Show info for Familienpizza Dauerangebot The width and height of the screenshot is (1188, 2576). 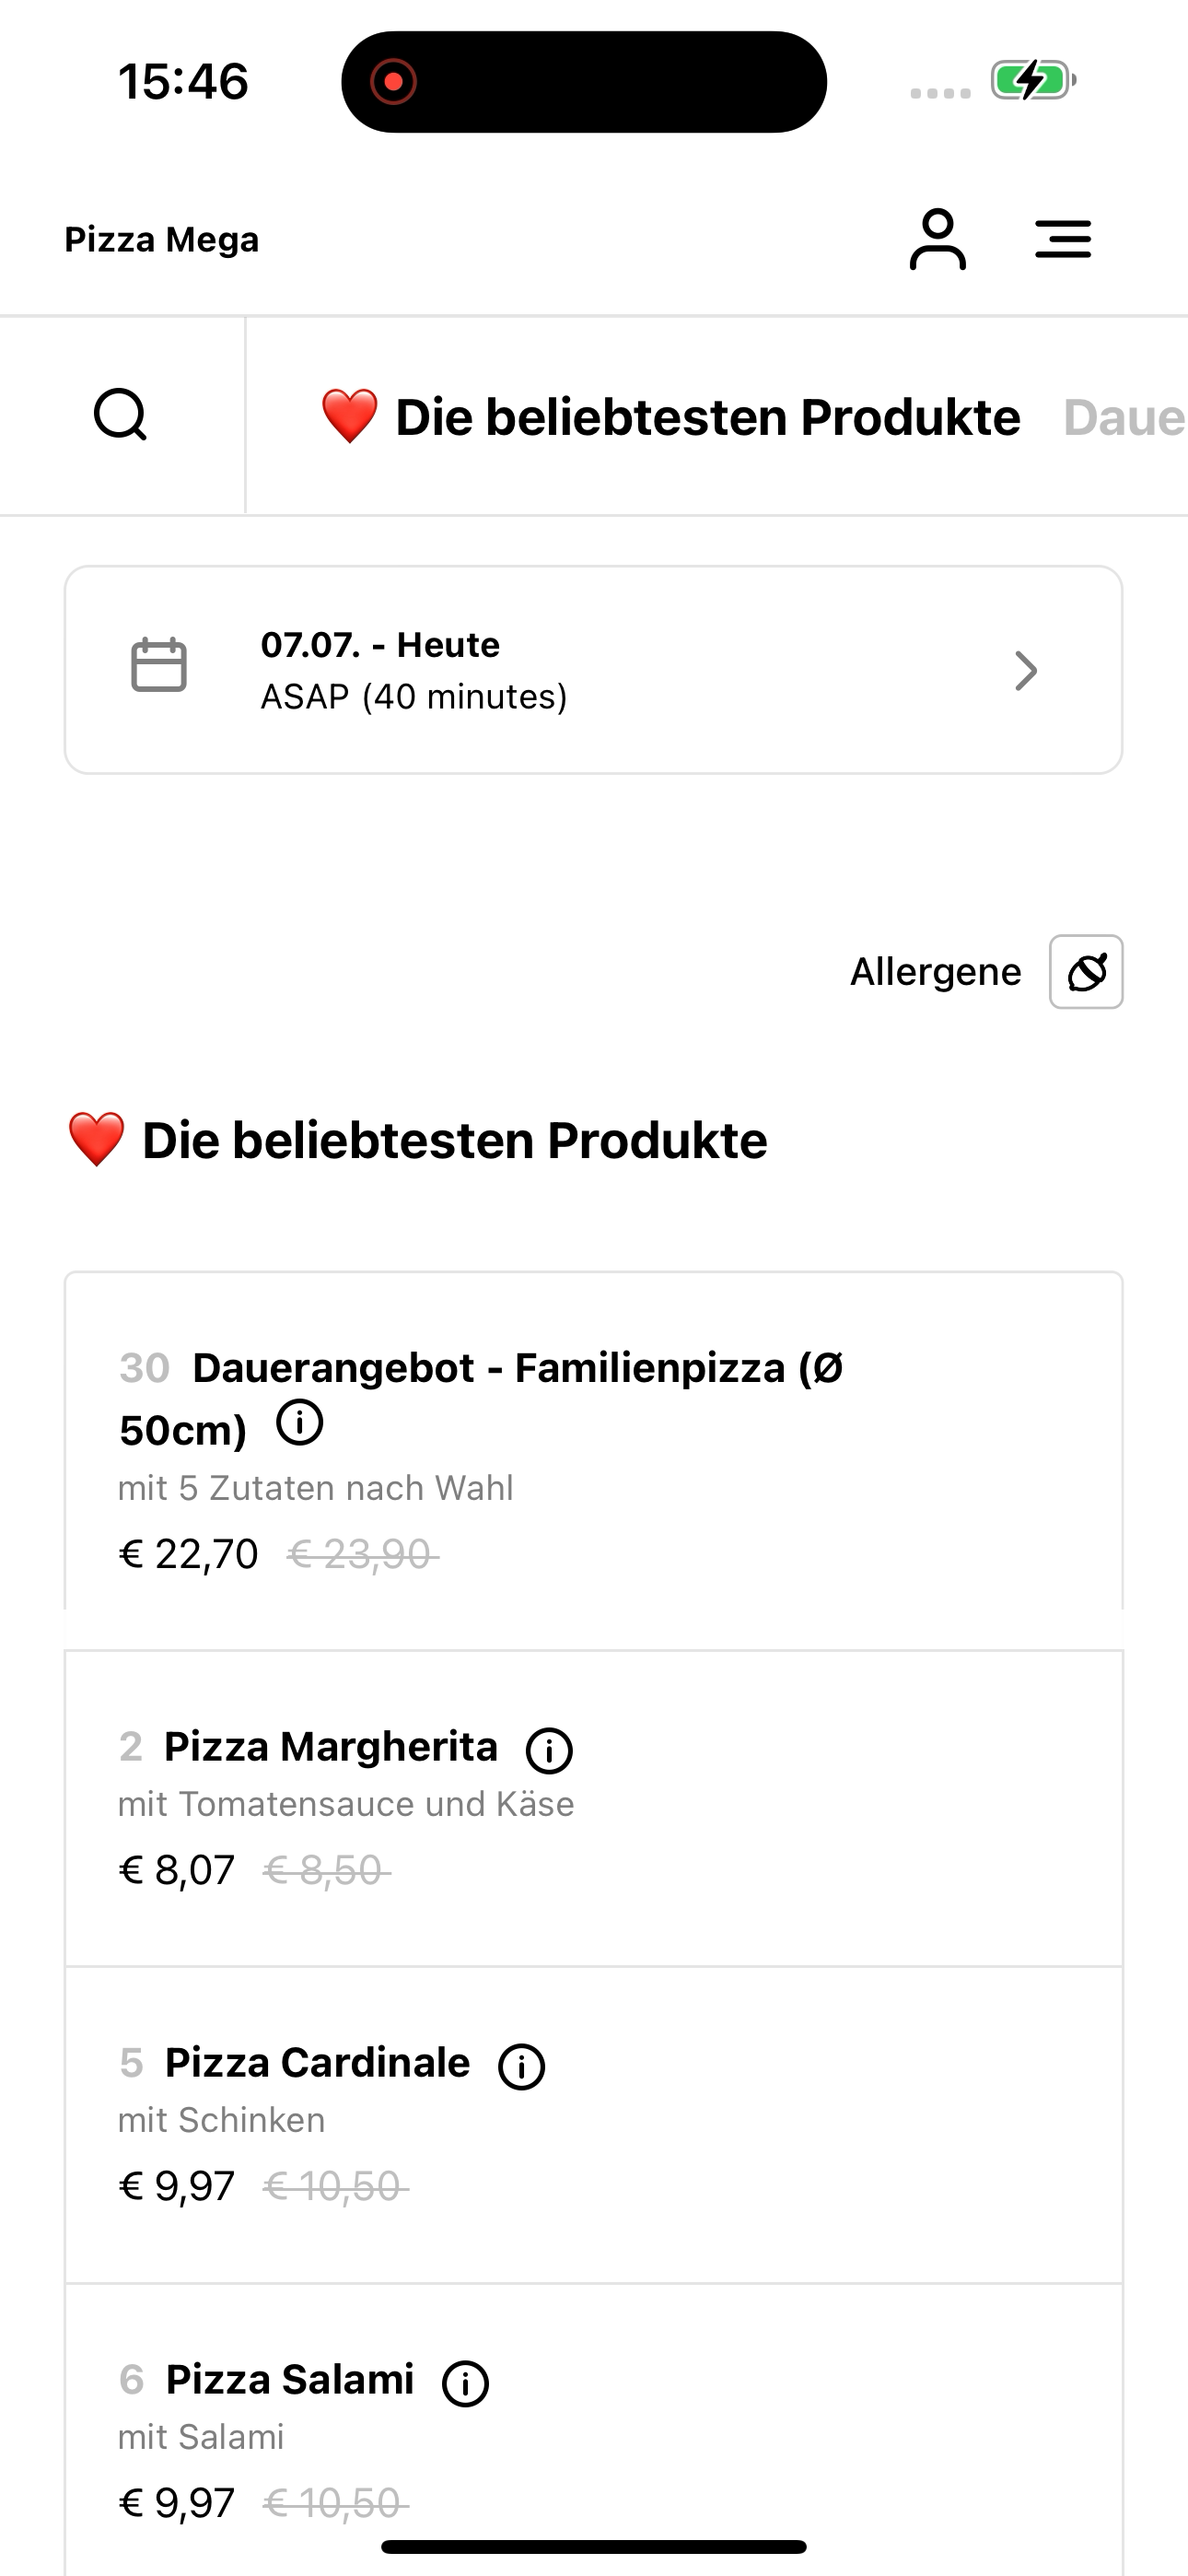click(300, 1422)
